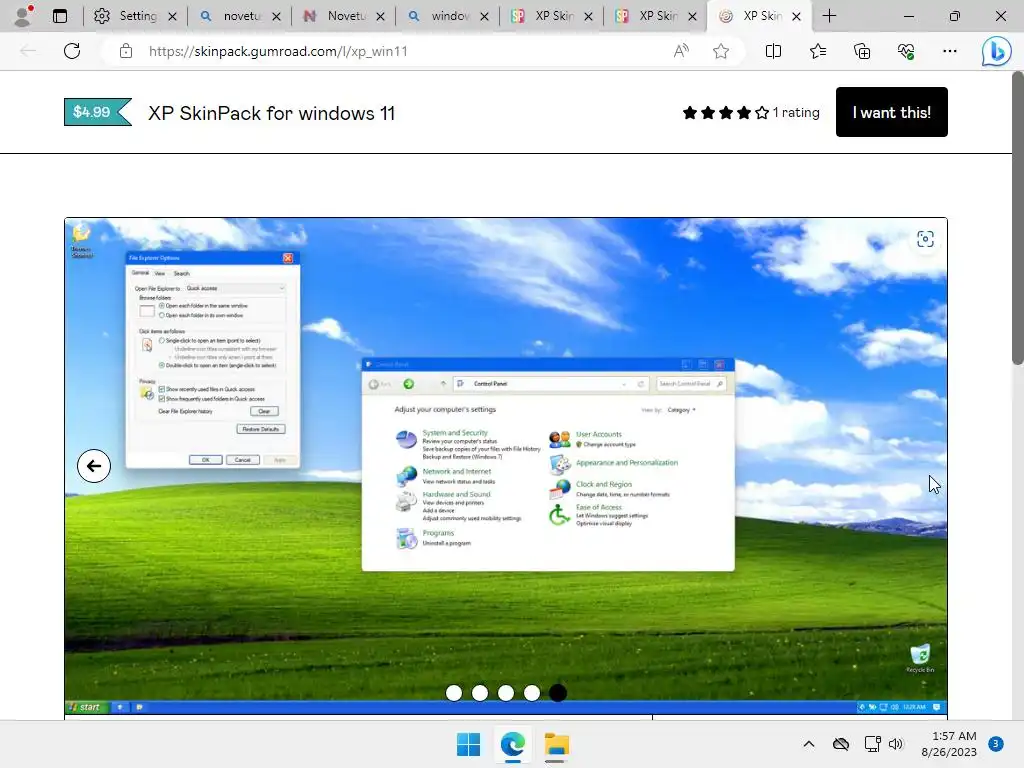Close the active XP Skin tab
This screenshot has height=768, width=1024.
coord(797,16)
